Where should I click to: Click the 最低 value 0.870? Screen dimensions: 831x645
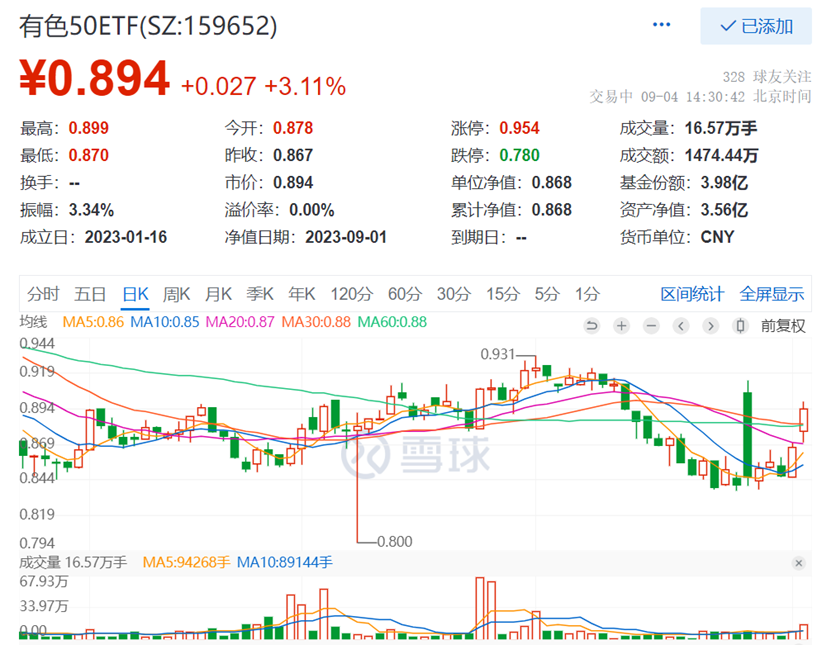[89, 155]
